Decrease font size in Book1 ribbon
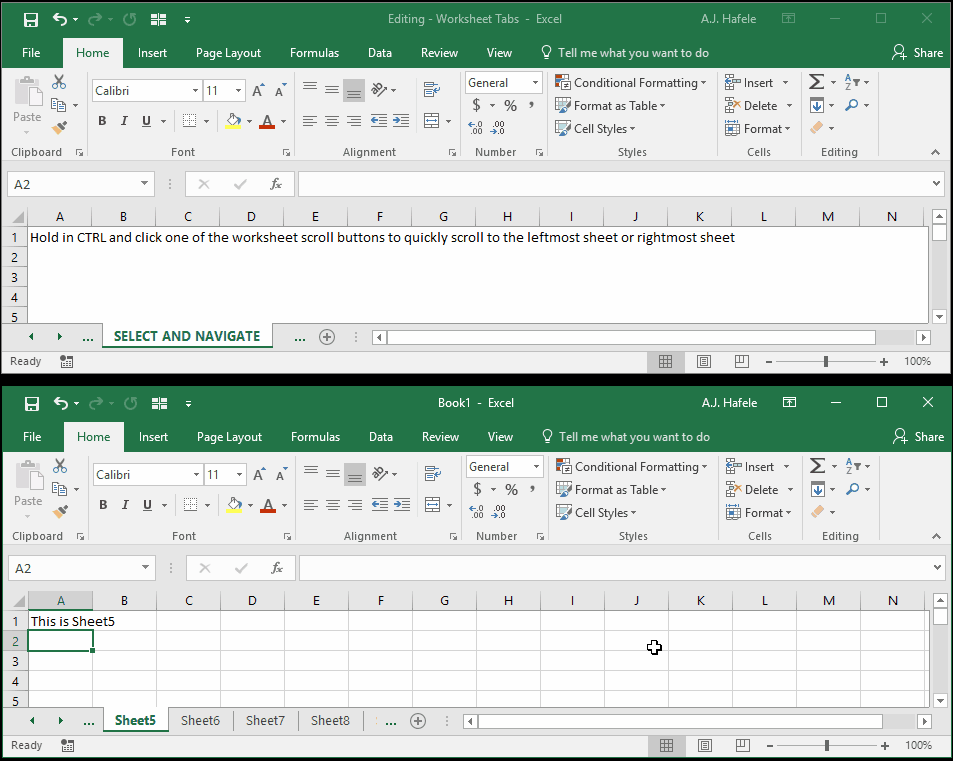 281,475
